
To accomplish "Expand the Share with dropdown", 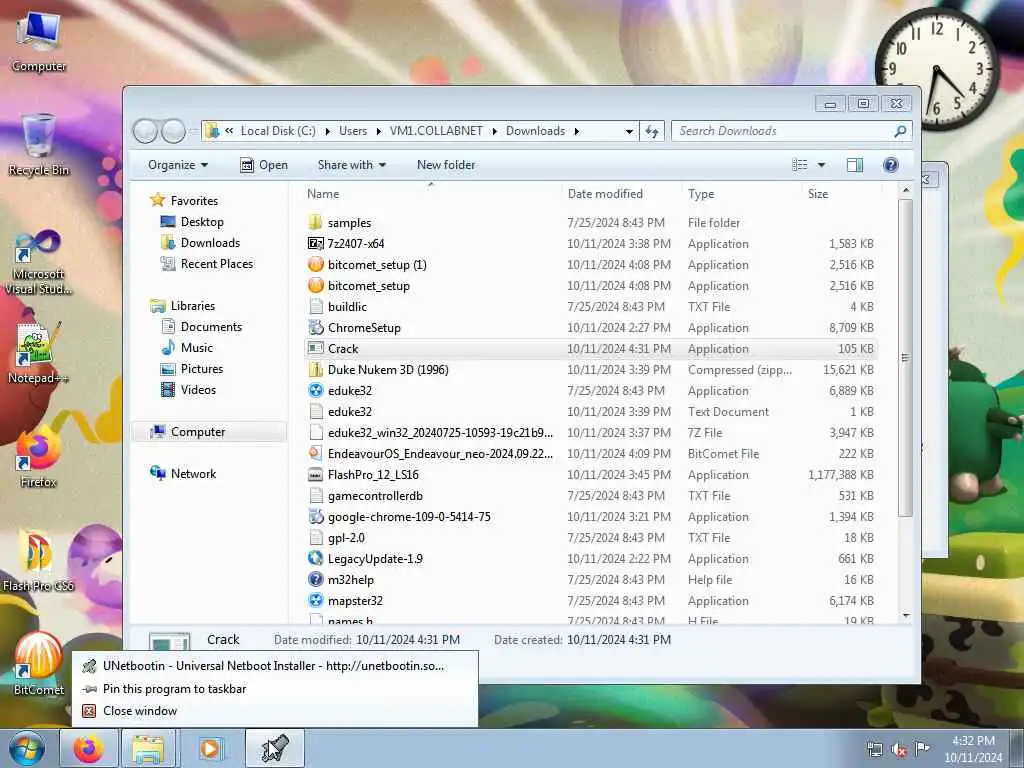I will click(351, 165).
